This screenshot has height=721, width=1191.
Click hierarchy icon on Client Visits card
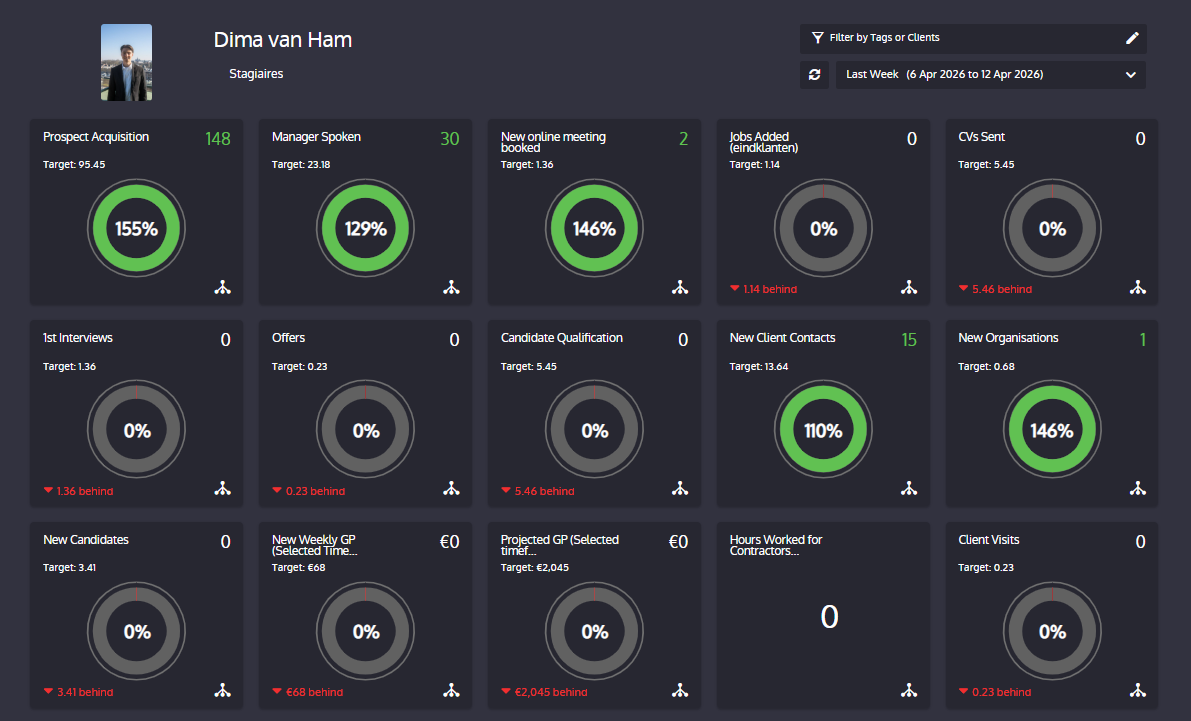[1137, 690]
